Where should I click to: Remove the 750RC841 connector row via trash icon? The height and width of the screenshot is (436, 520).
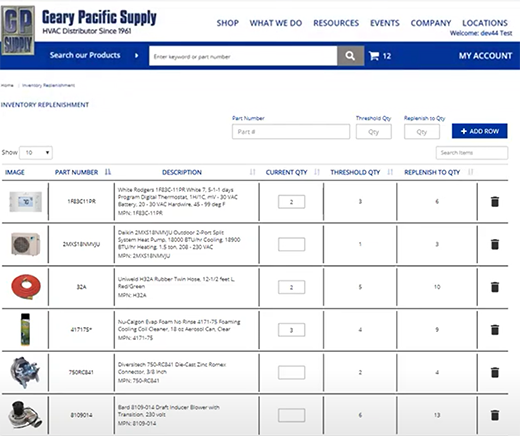(495, 372)
